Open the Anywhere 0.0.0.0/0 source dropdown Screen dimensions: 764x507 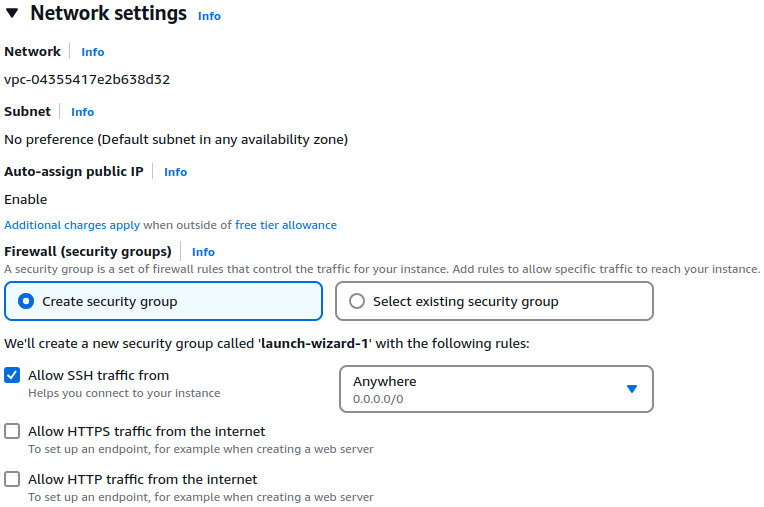pos(496,389)
